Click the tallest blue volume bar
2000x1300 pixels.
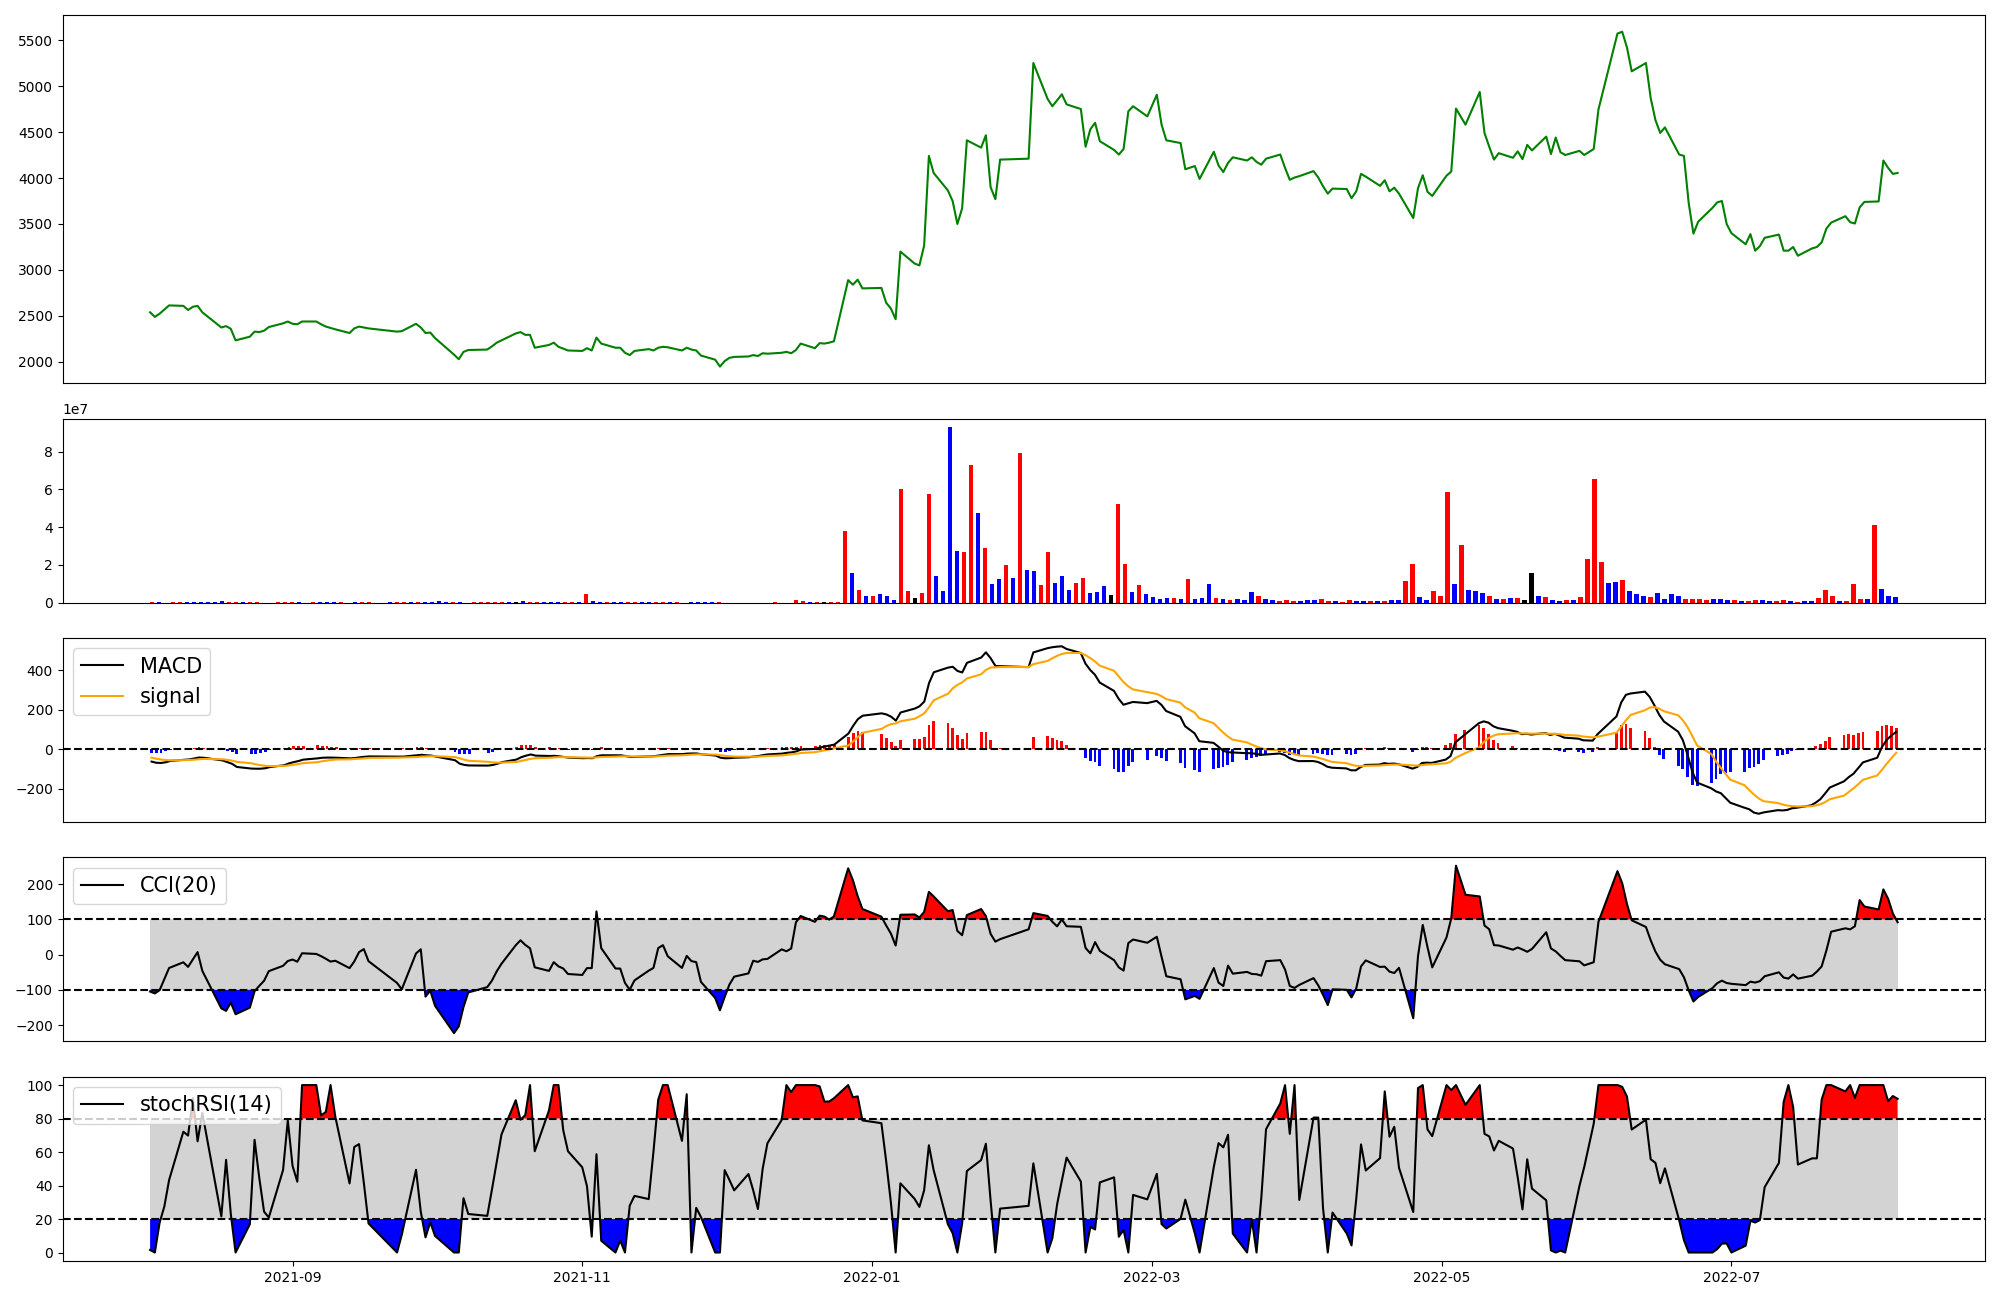pos(950,515)
